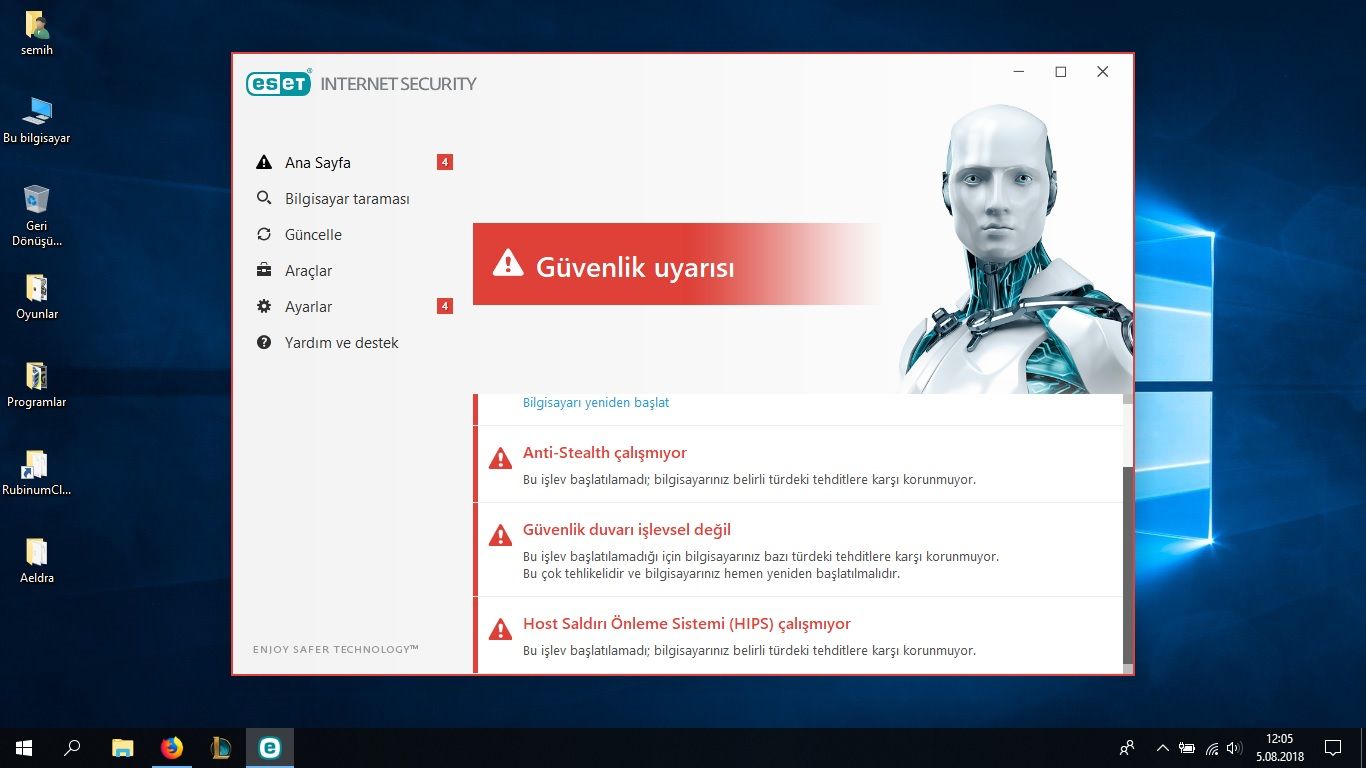Click the Güvenlik uyarısı banner heading
The height and width of the screenshot is (768, 1366).
pyautogui.click(x=635, y=267)
